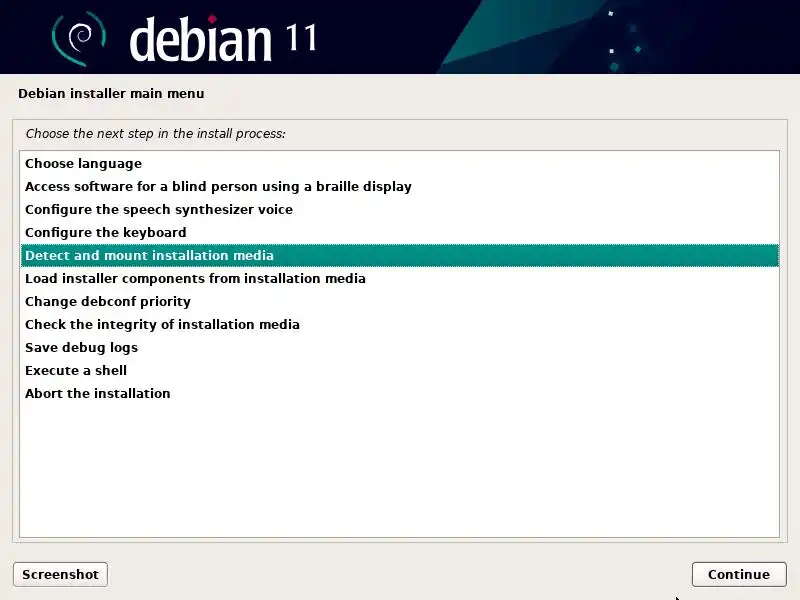Select the Choose language menu entry
The width and height of the screenshot is (800, 600).
click(x=400, y=163)
